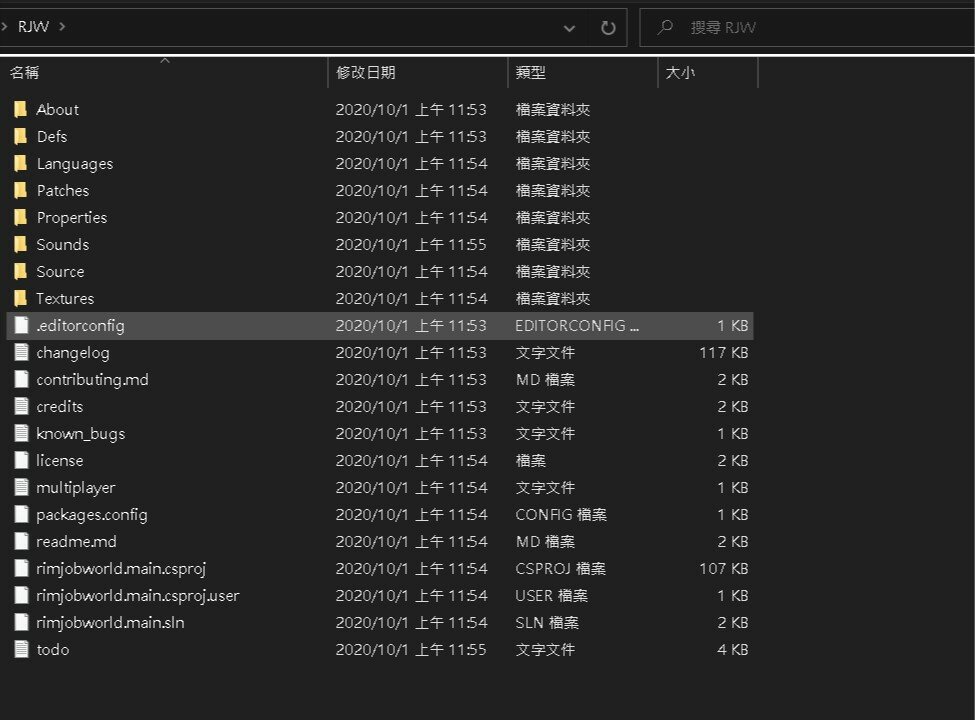Click the CONFIG 檔案 type cell
Image resolution: width=975 pixels, height=720 pixels.
[x=561, y=515]
